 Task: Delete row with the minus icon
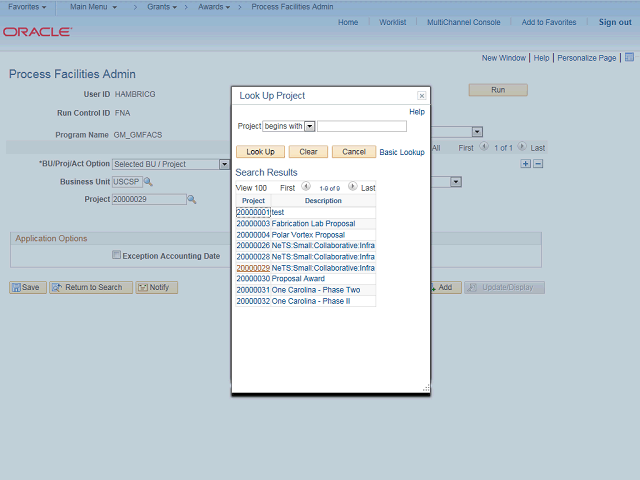tap(538, 164)
